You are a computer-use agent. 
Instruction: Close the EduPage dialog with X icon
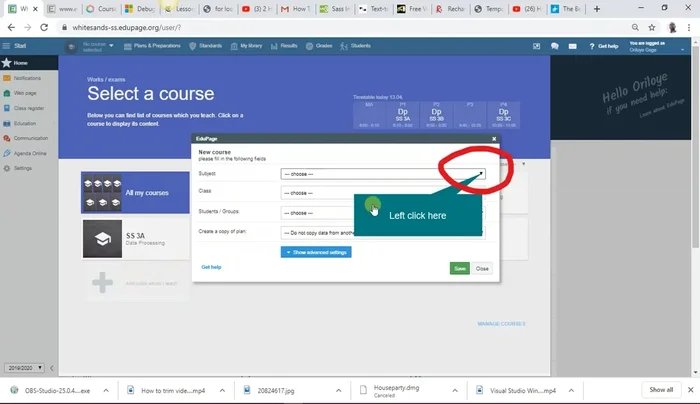pos(493,139)
